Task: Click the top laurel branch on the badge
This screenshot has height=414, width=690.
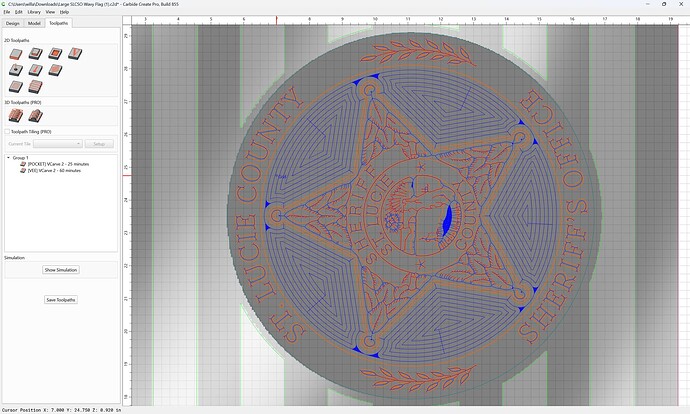Action: [x=416, y=53]
